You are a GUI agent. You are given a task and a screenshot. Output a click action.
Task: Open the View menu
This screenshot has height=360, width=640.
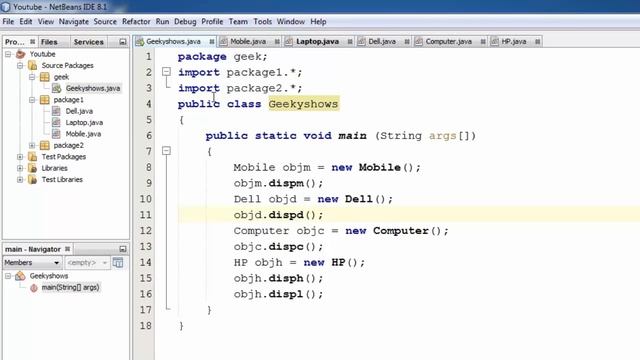pos(46,22)
